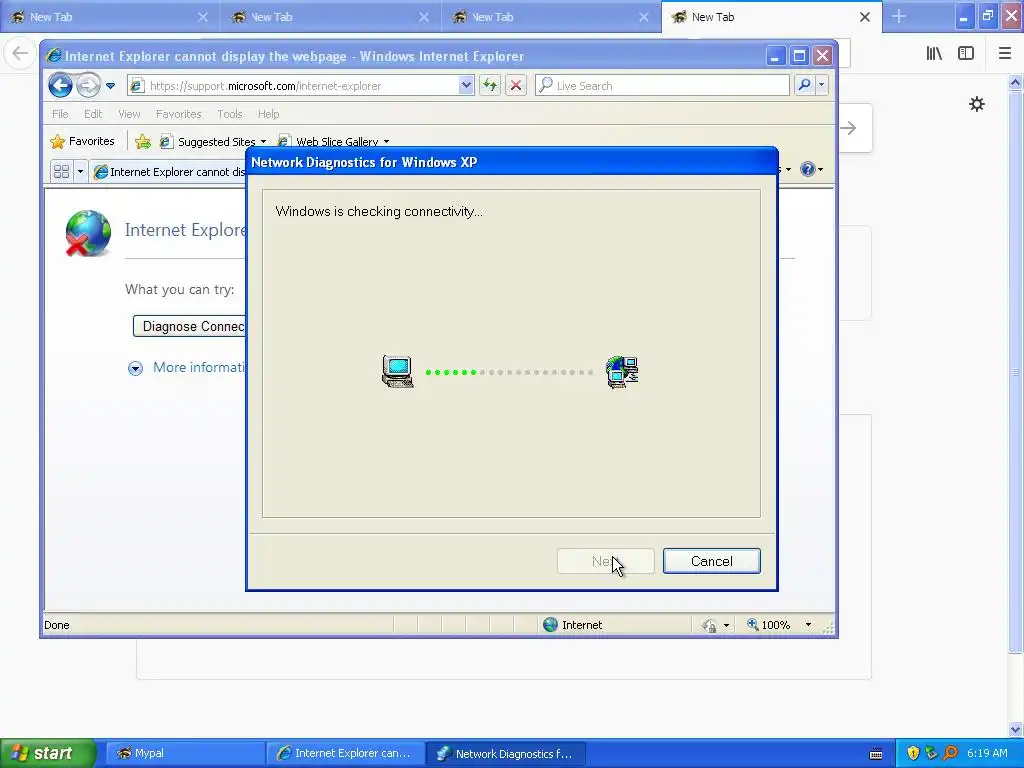Click the IE Help question mark icon
The width and height of the screenshot is (1024, 768).
808,169
